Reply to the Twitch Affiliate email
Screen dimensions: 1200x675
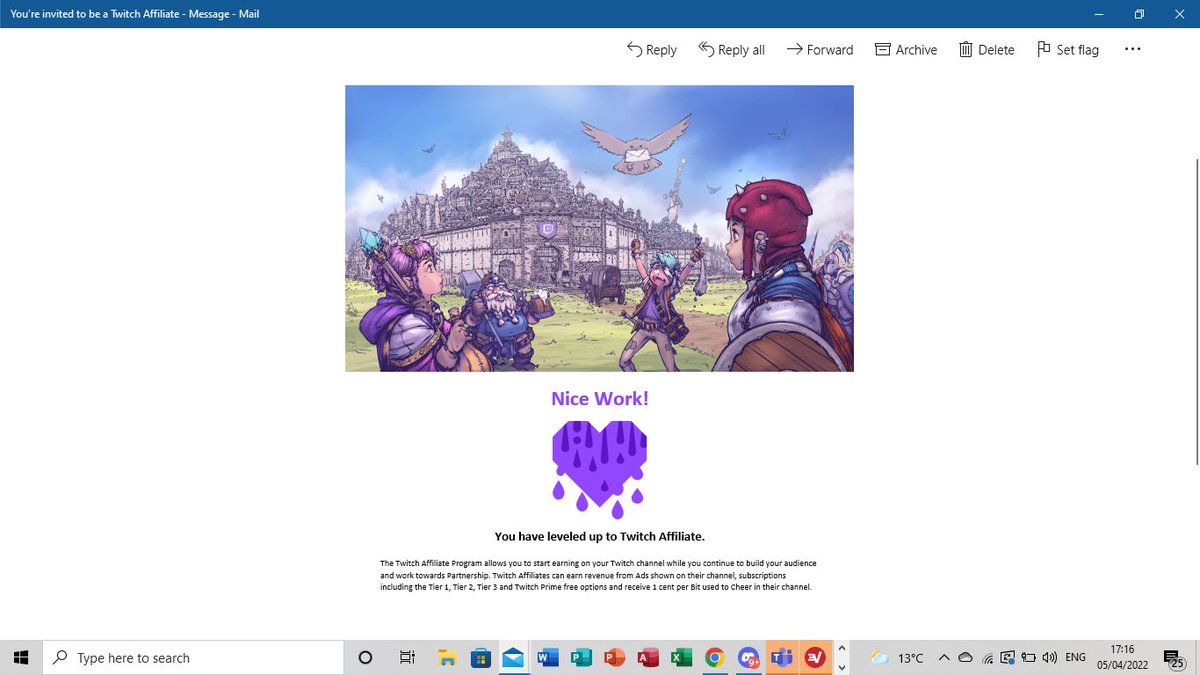(651, 49)
